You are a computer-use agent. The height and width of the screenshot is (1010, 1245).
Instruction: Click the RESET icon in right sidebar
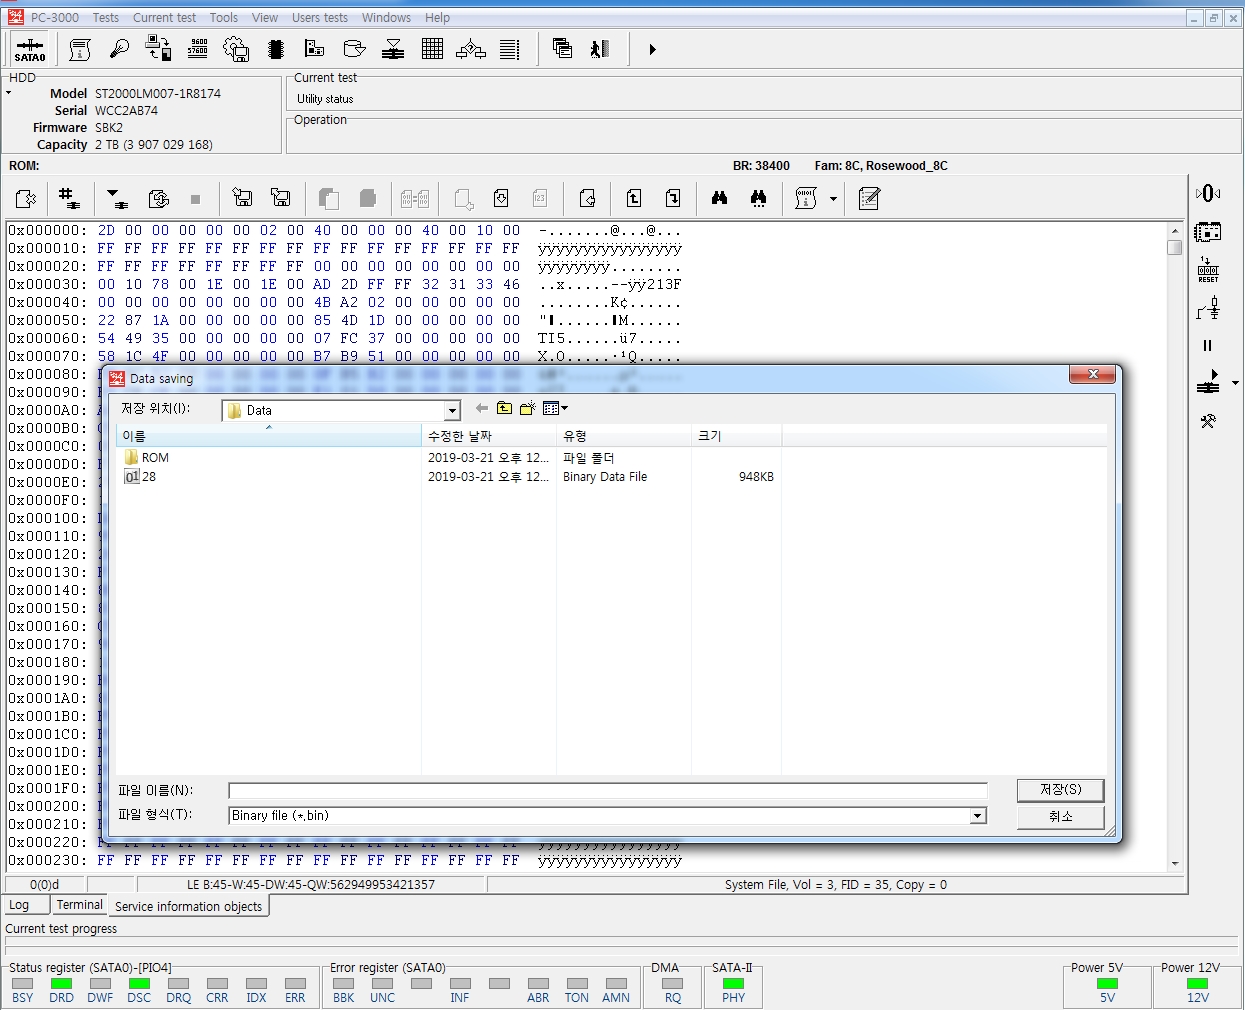point(1208,270)
